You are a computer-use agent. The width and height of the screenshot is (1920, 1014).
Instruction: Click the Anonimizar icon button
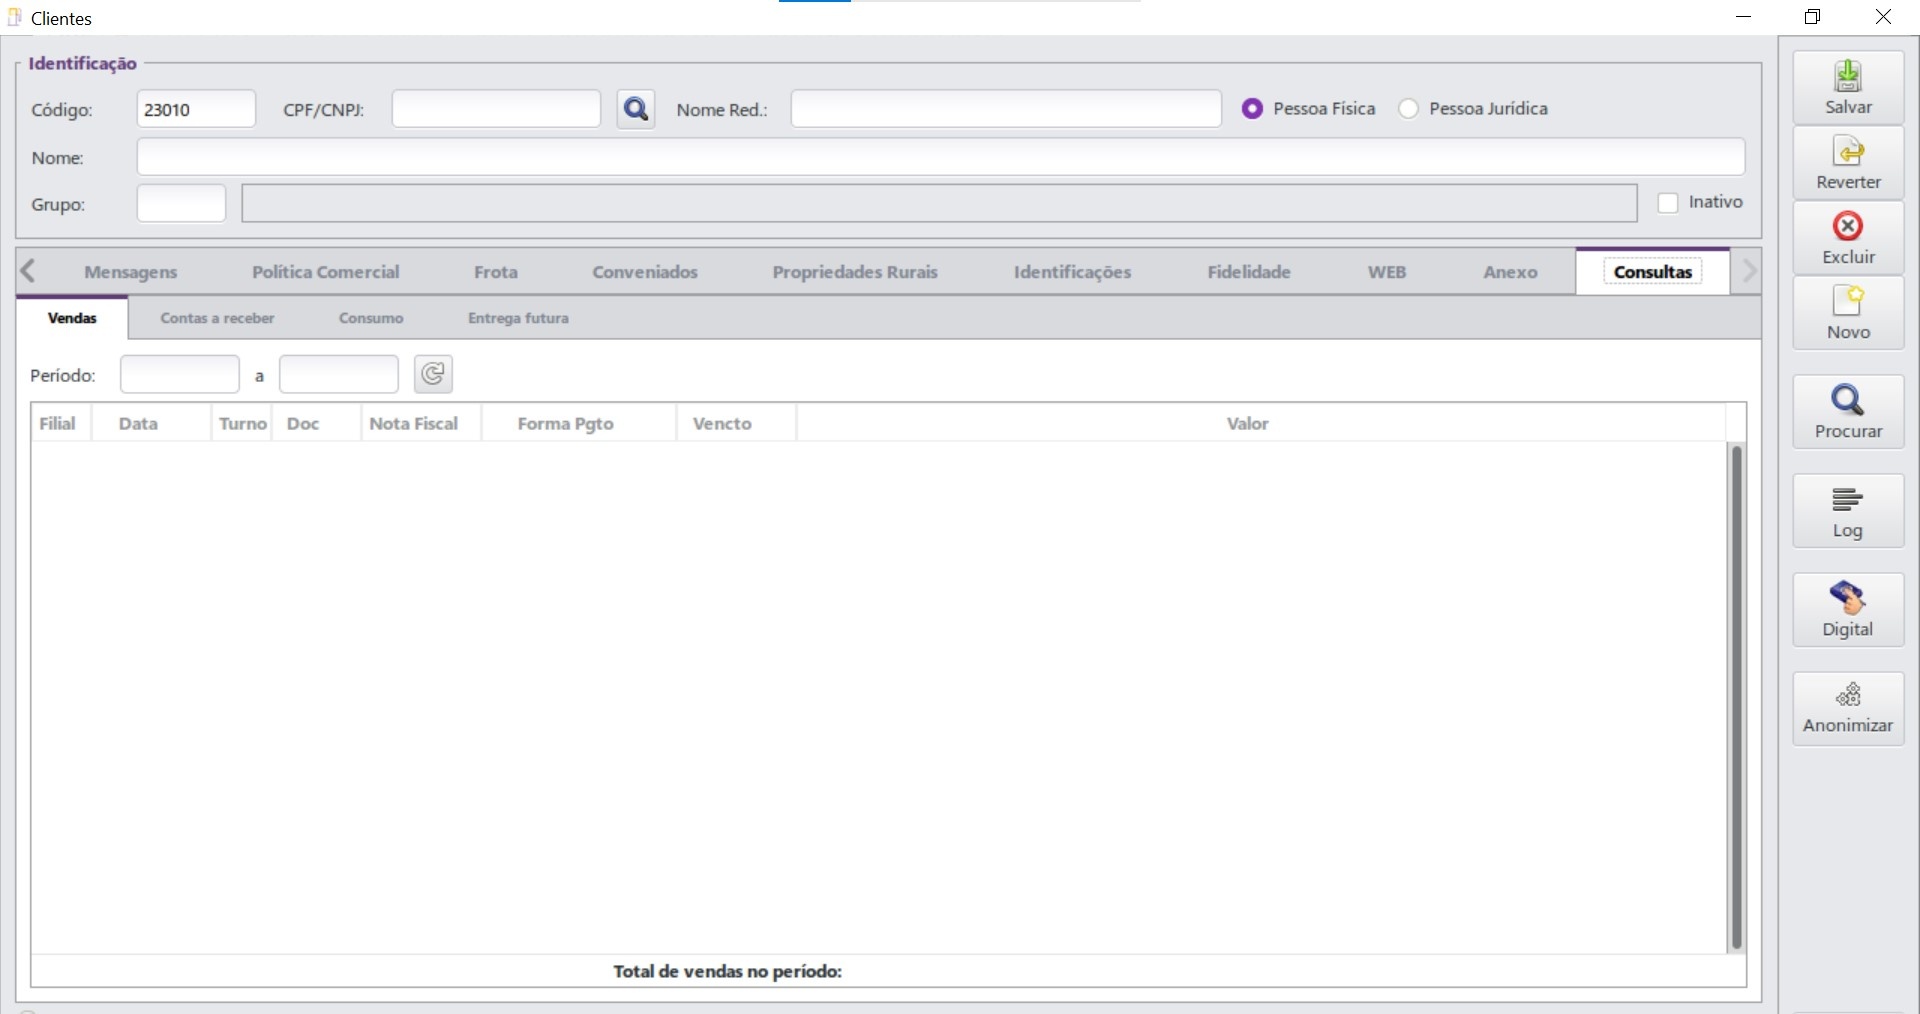coord(1848,709)
